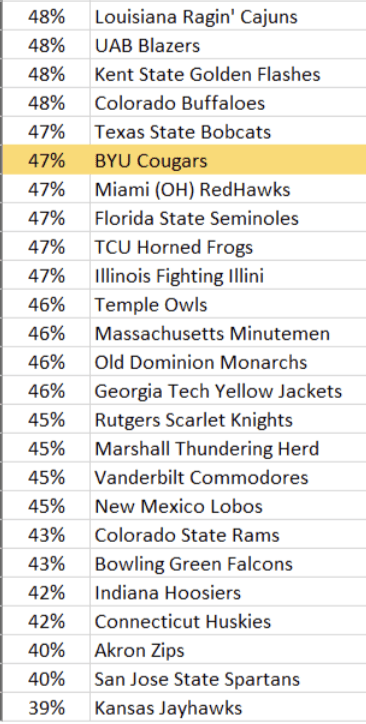The image size is (366, 724).
Task: Click the 47% cell beside BYU Cougars
Action: (x=46, y=161)
